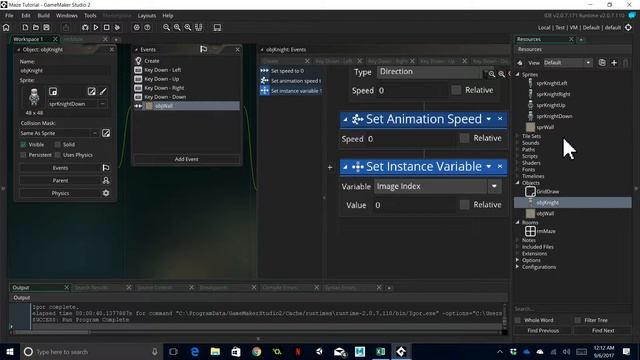Open physics gear icon in object panel

click(106, 193)
